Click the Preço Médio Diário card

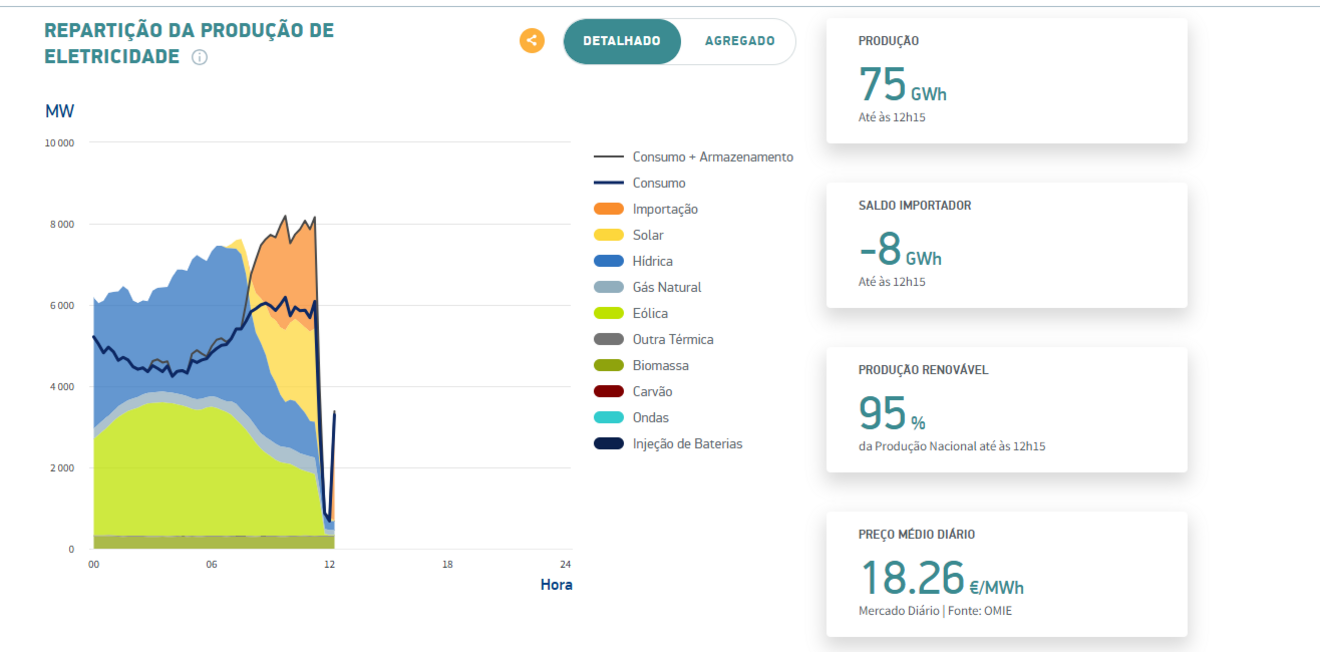(1006, 574)
